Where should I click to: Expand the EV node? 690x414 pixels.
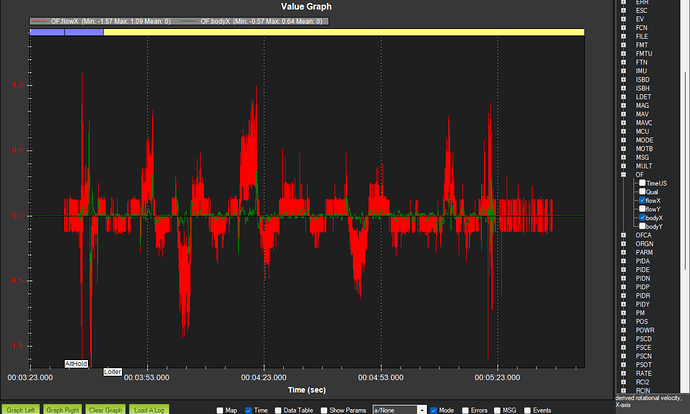click(624, 19)
